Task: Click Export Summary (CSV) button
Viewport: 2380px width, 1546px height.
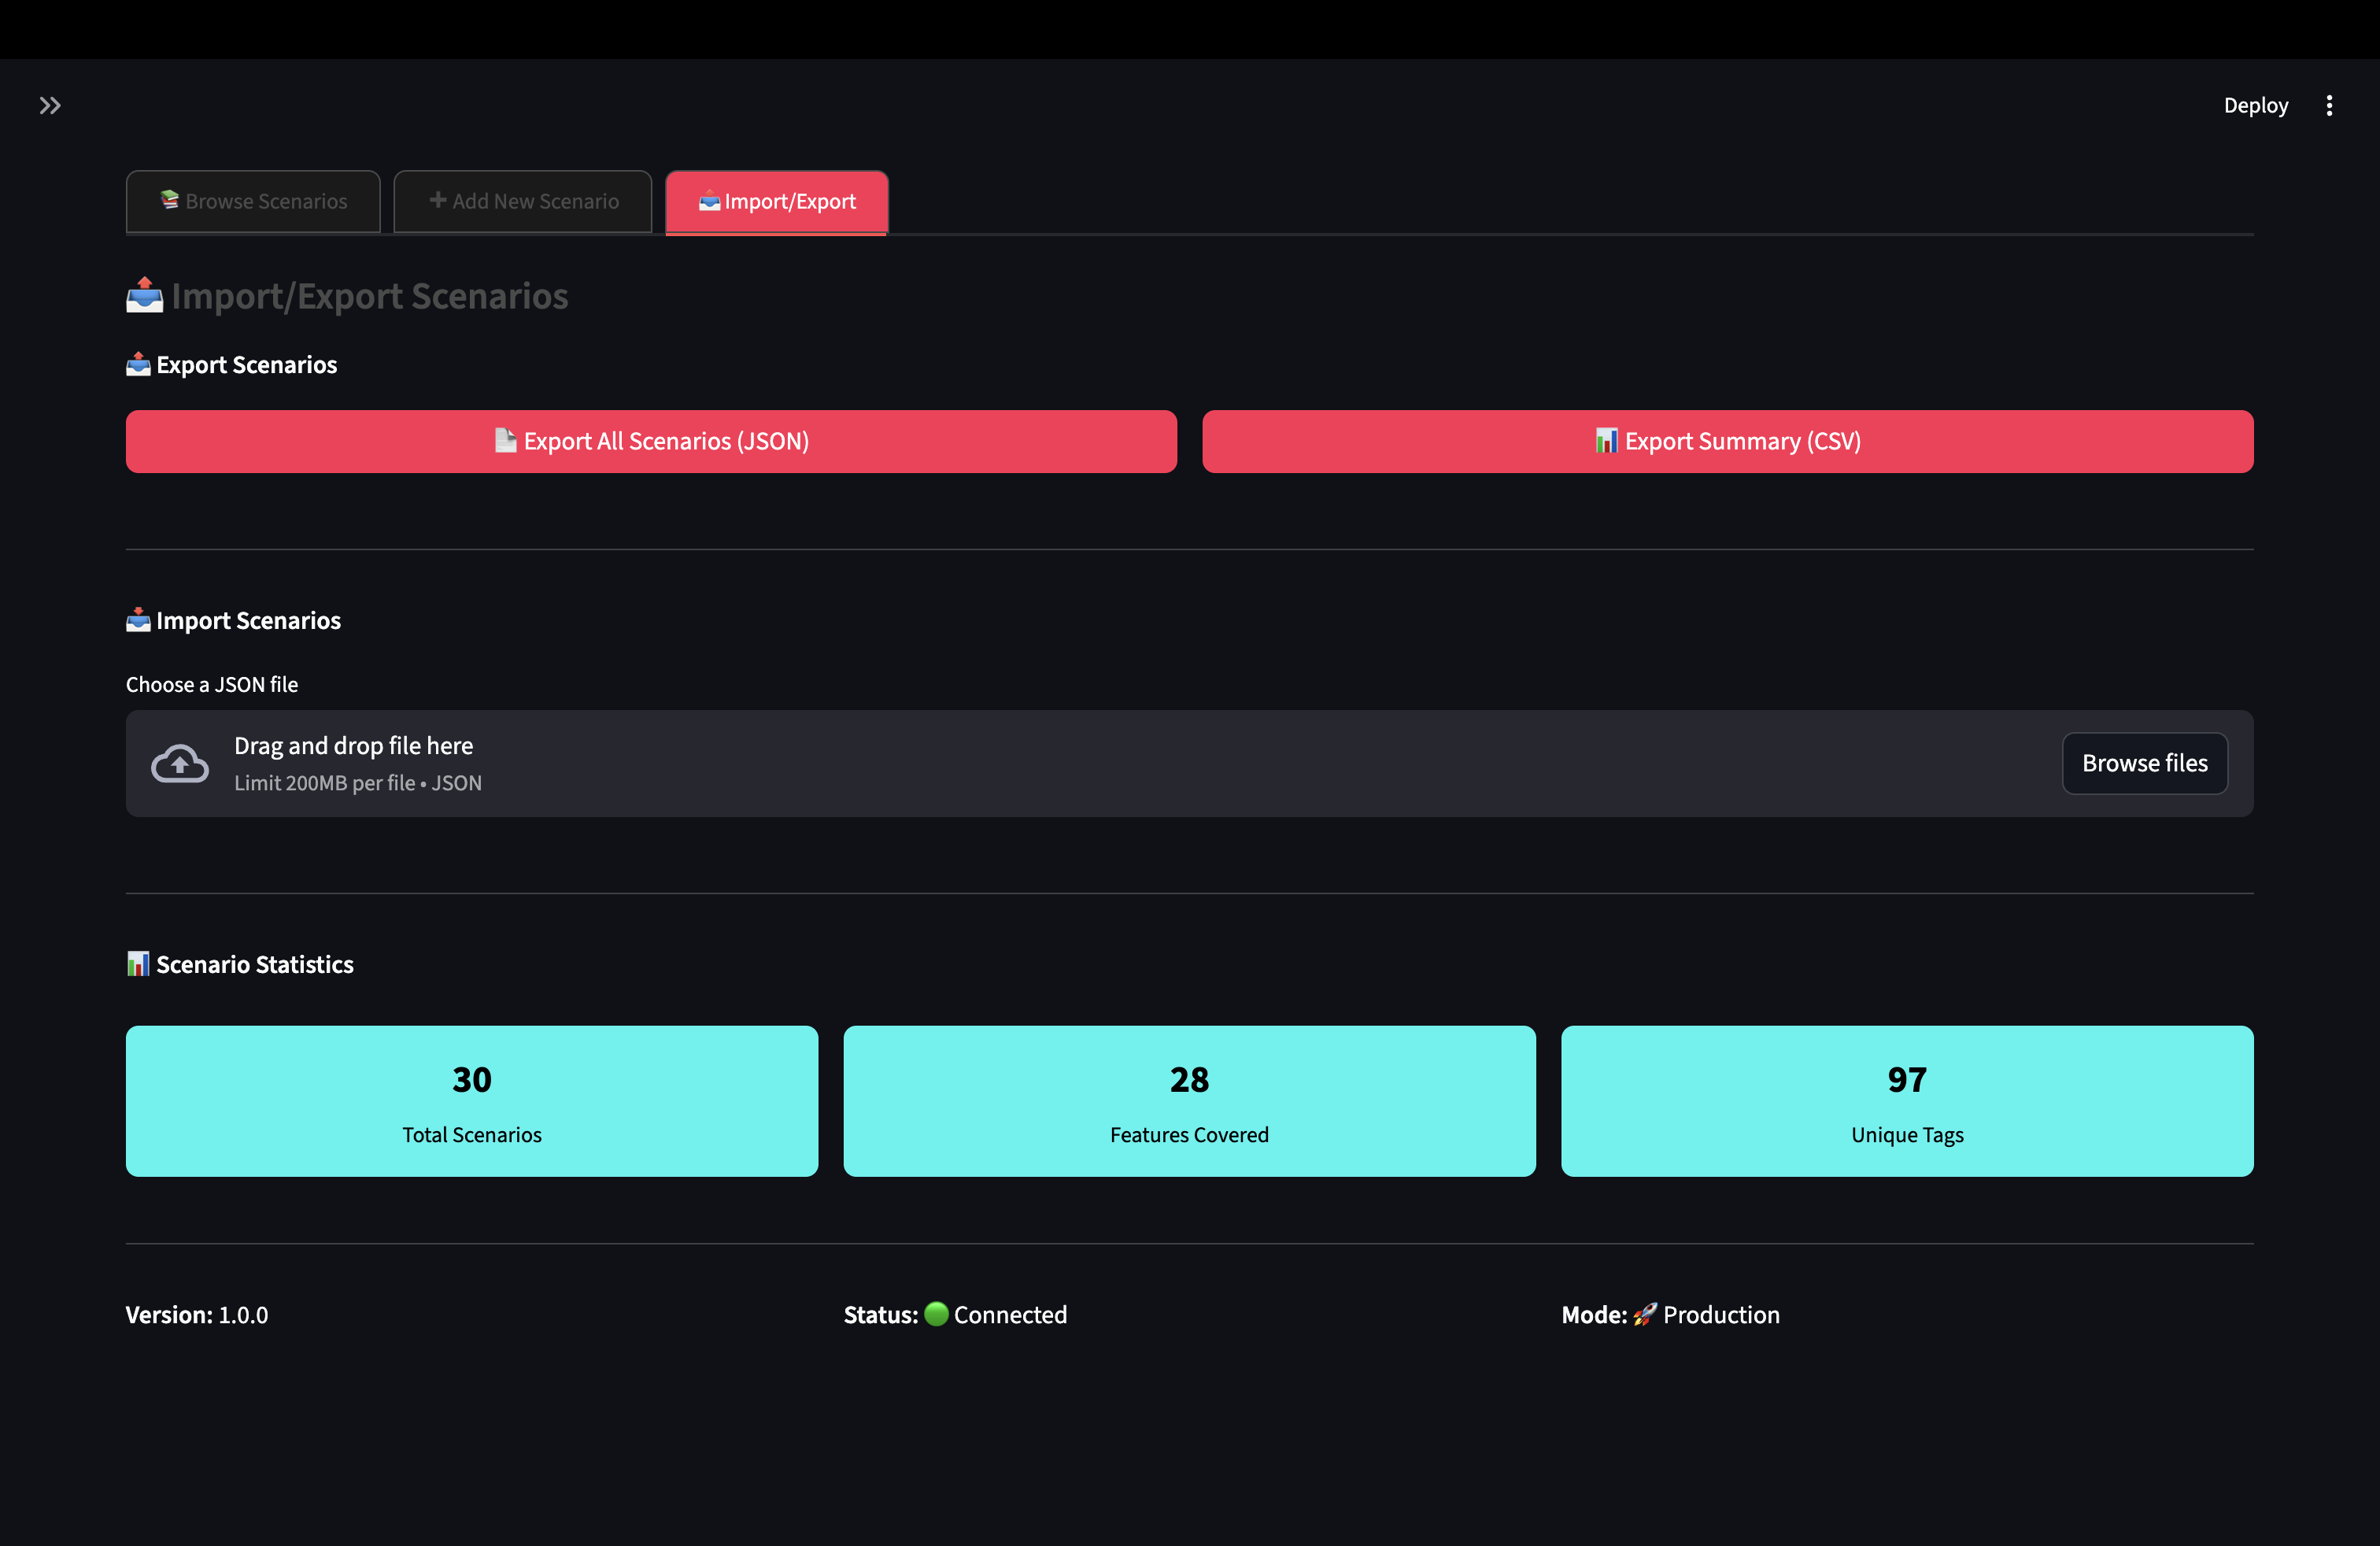Action: pos(1727,441)
